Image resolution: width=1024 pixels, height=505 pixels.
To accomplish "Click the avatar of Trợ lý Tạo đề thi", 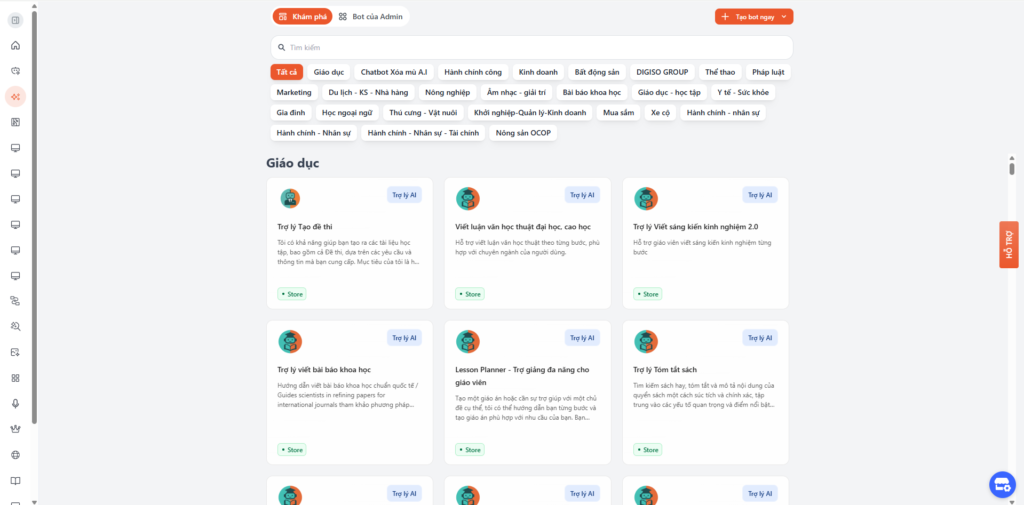I will [x=290, y=199].
